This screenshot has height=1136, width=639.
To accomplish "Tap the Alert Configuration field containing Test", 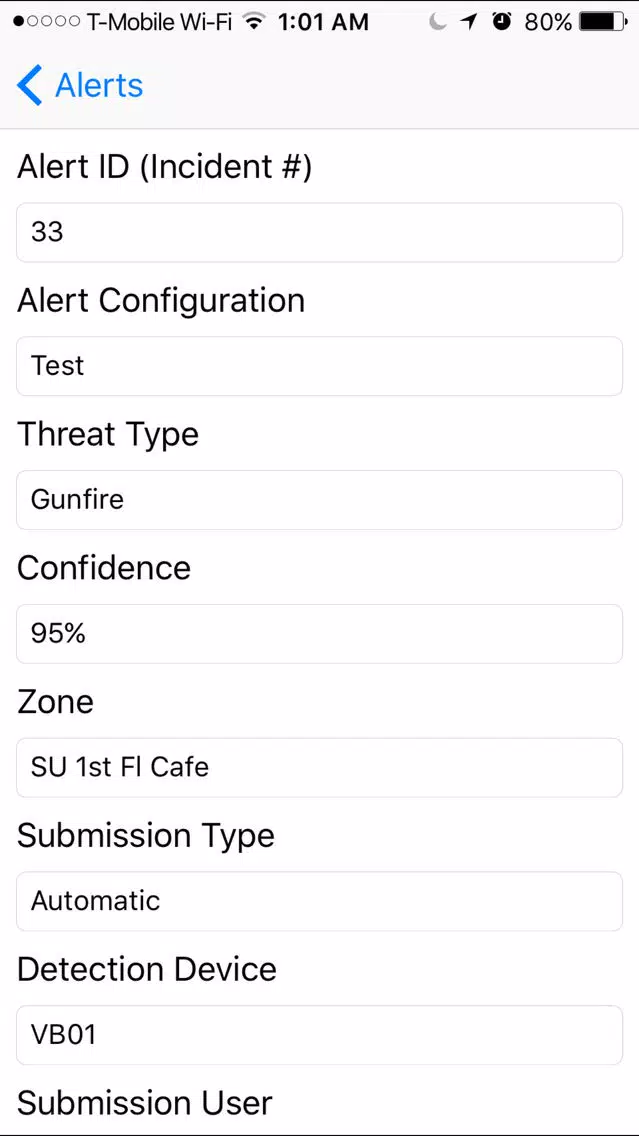I will click(x=320, y=366).
